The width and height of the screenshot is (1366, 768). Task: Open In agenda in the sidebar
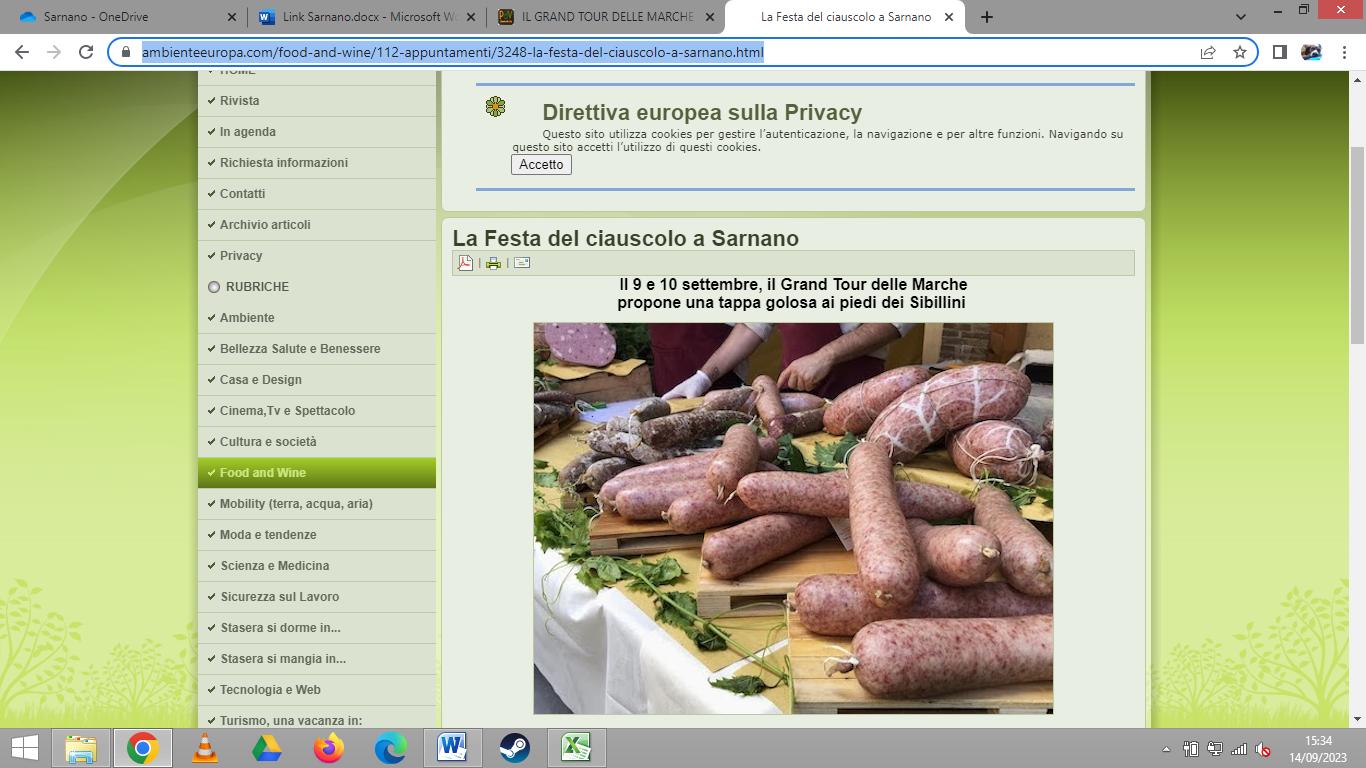(317, 132)
